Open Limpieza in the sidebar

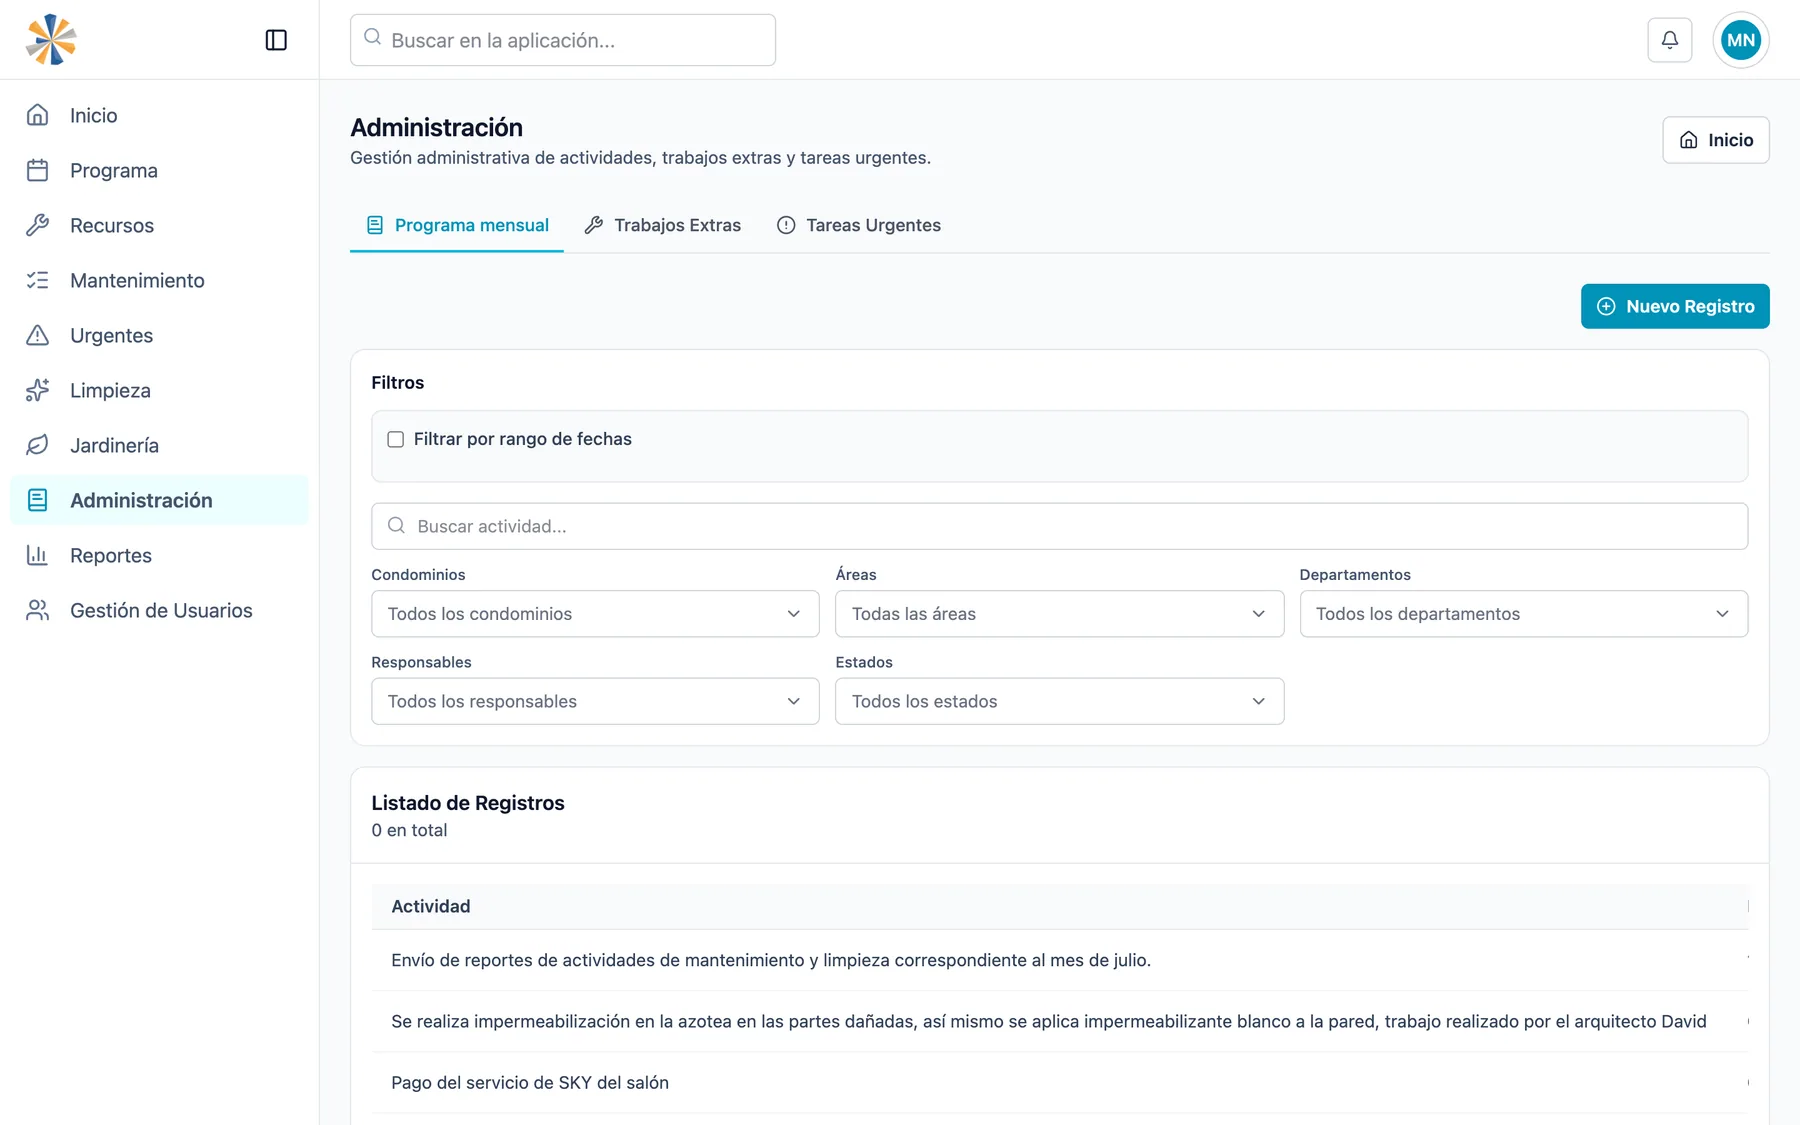(160, 390)
